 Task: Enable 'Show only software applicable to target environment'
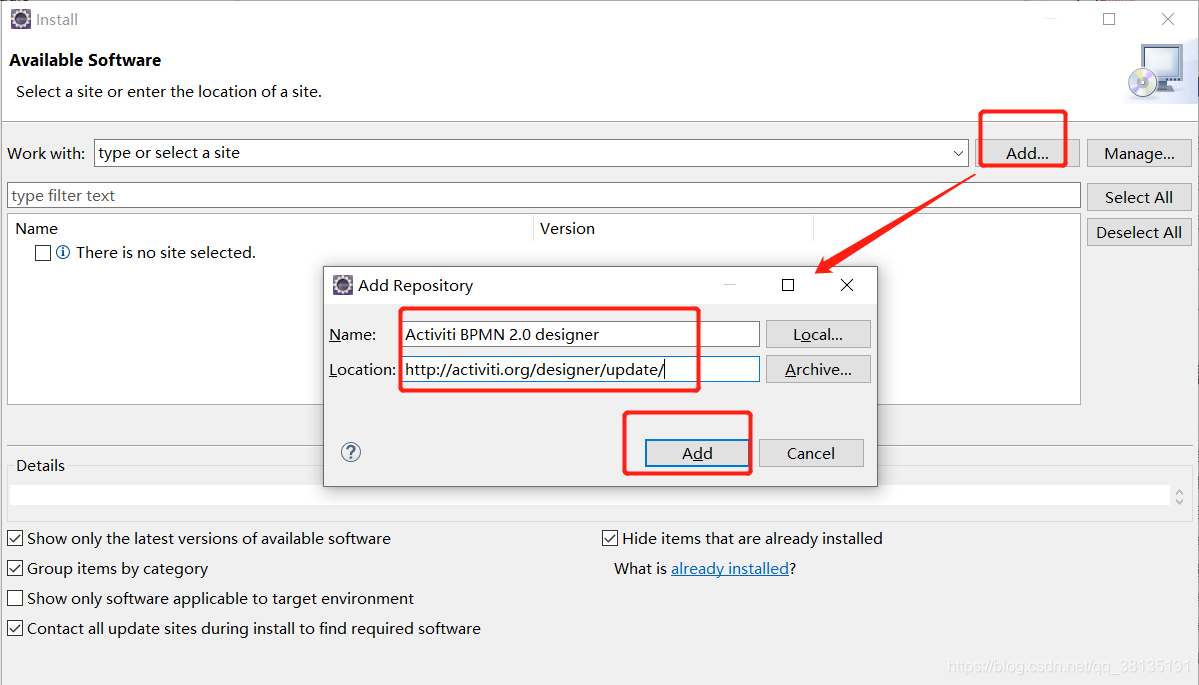tap(15, 598)
